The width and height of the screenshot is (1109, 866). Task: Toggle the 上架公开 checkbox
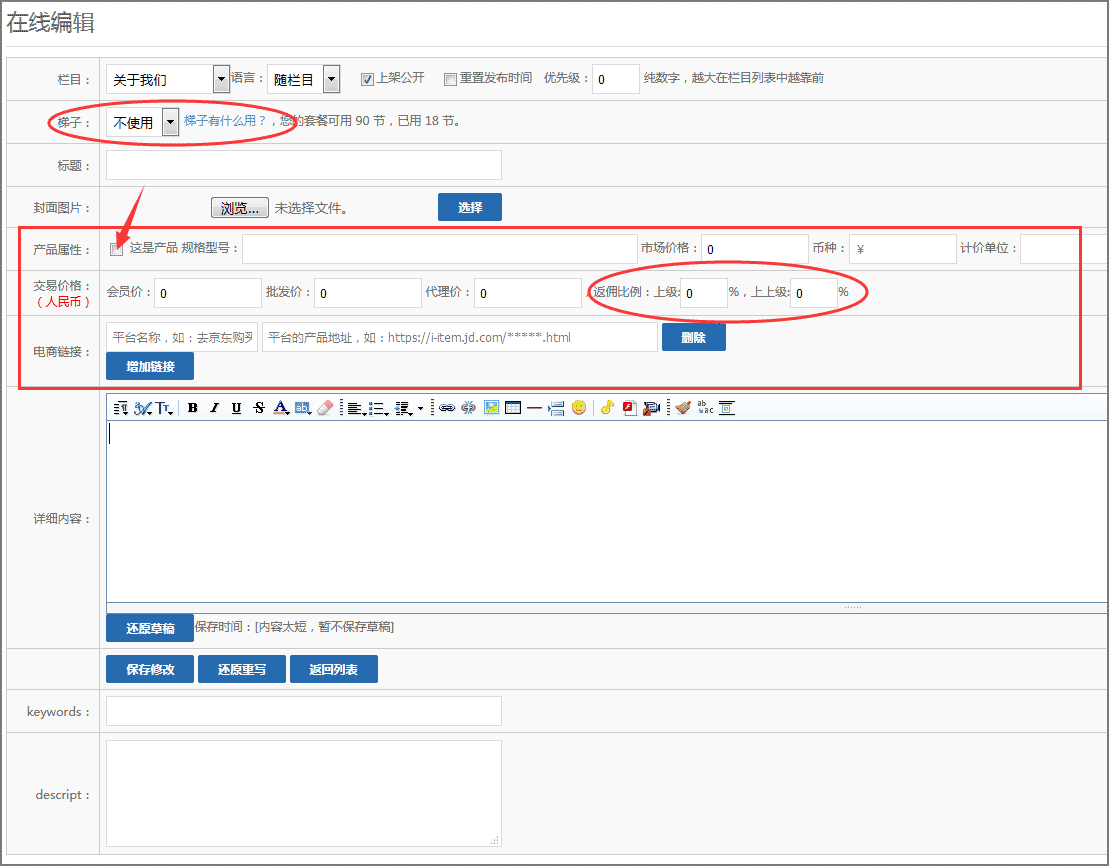(x=367, y=79)
